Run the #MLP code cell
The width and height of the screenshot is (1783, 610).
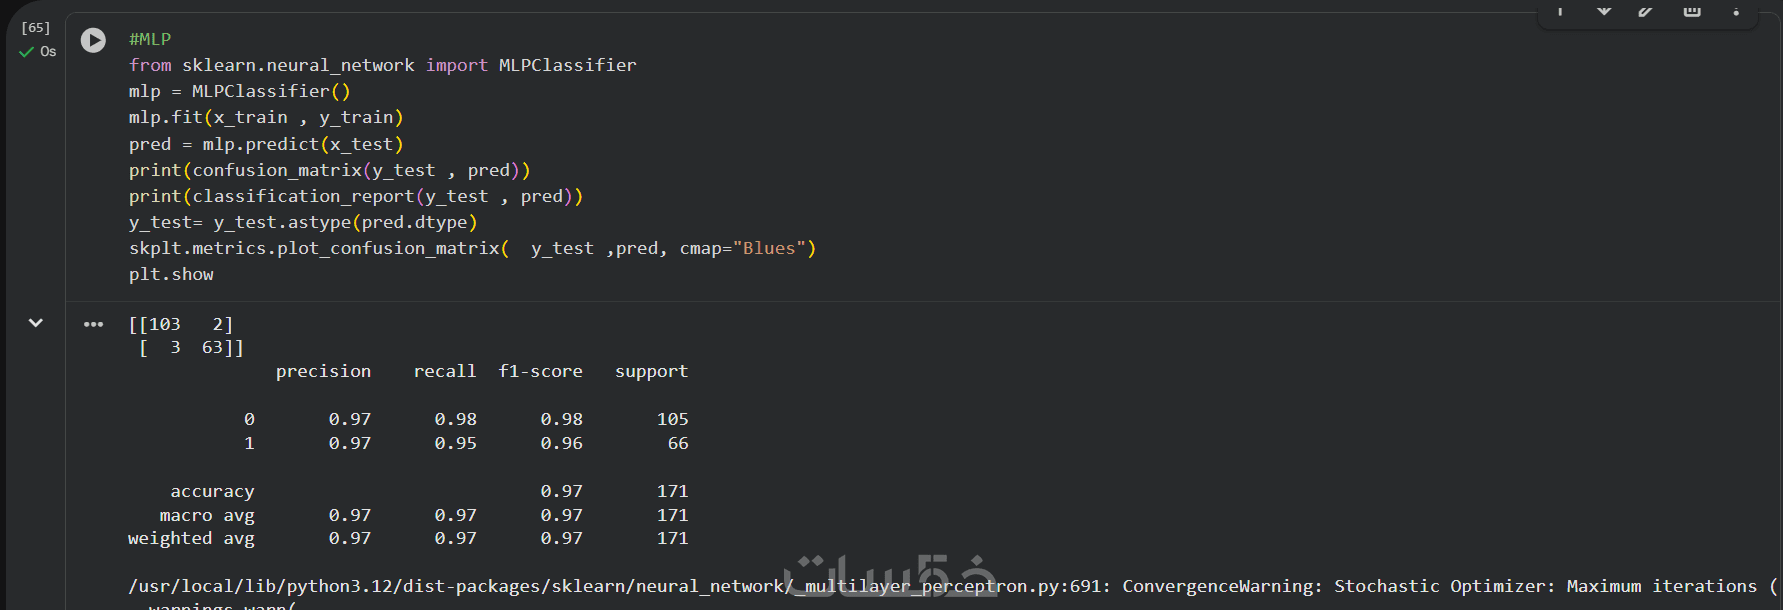[x=93, y=40]
